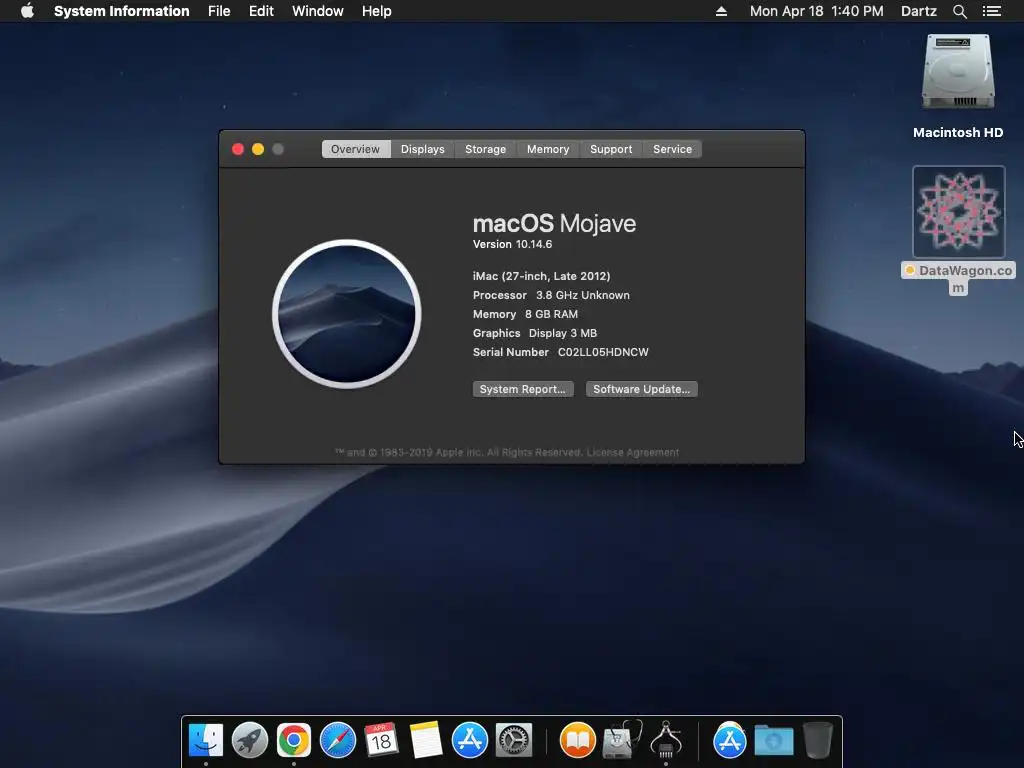Click the Dartz user menu
This screenshot has height=768, width=1024.
pos(918,11)
